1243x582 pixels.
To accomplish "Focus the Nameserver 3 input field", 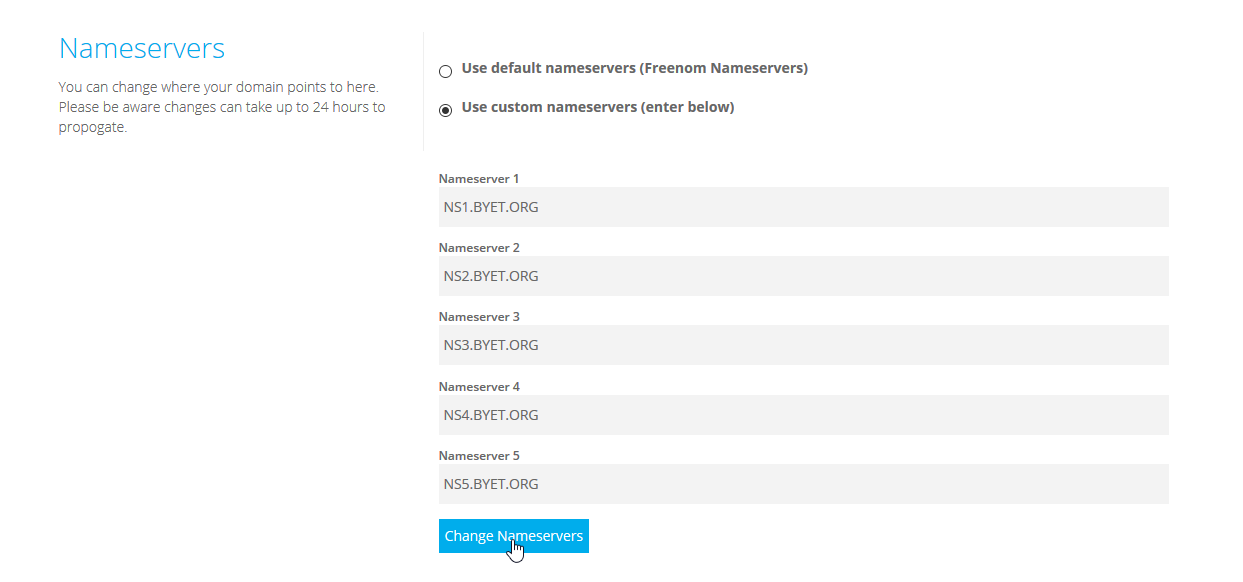I will [x=803, y=345].
